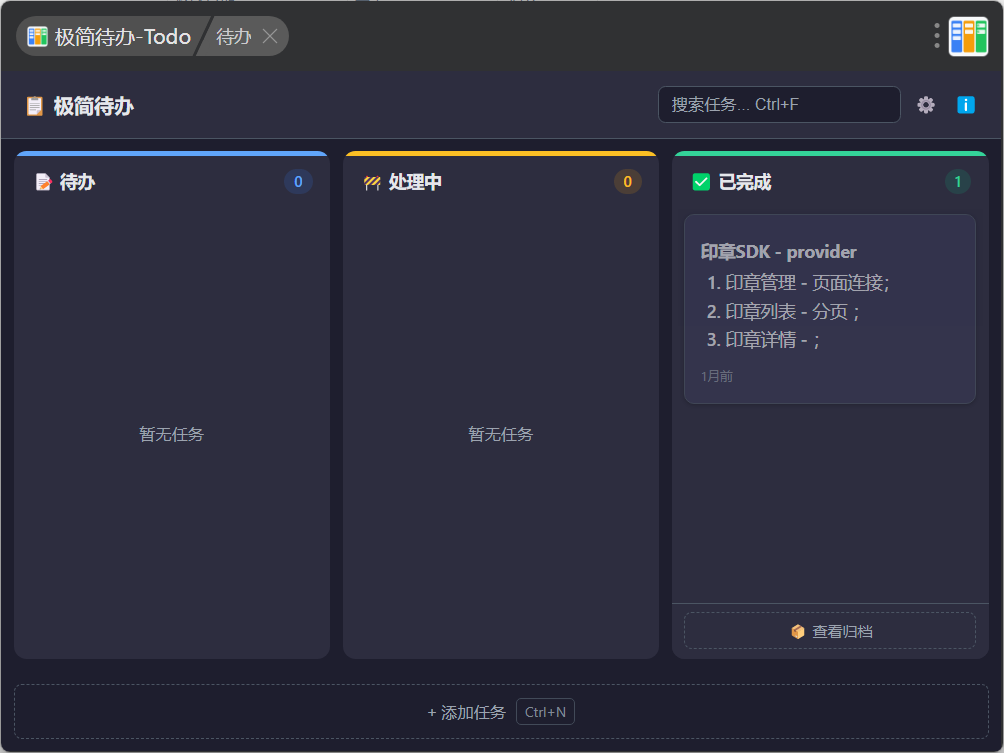Click the archive box icon in 查看归档

(x=798, y=631)
